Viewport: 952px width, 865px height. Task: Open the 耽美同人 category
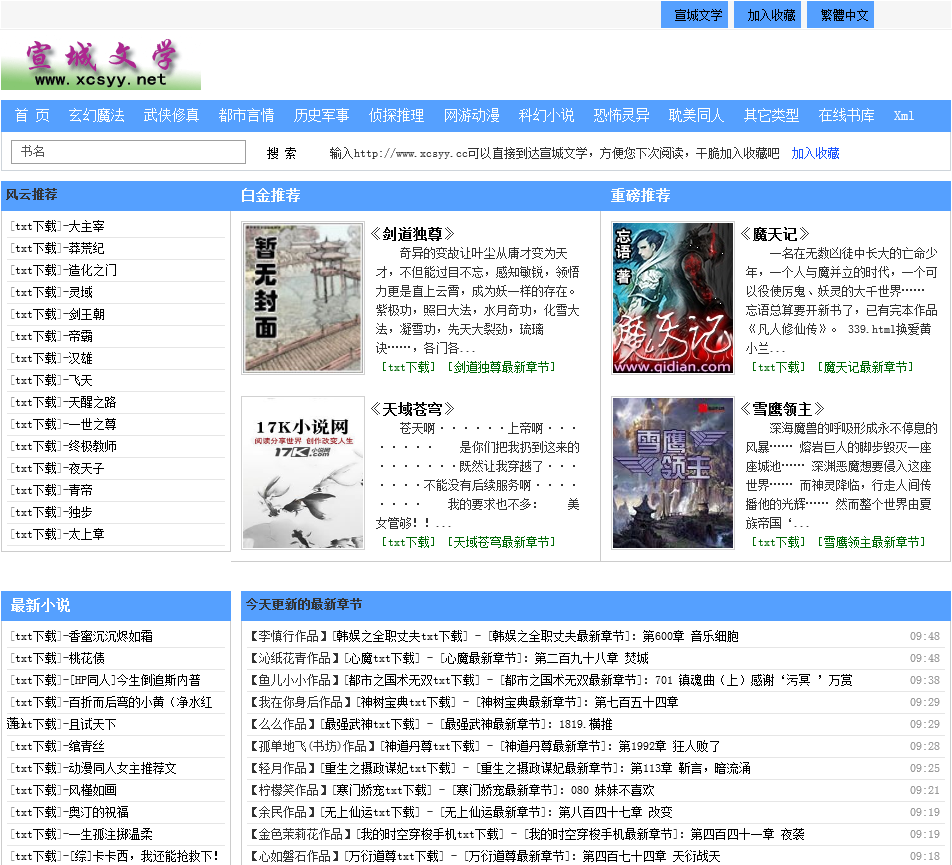click(696, 115)
